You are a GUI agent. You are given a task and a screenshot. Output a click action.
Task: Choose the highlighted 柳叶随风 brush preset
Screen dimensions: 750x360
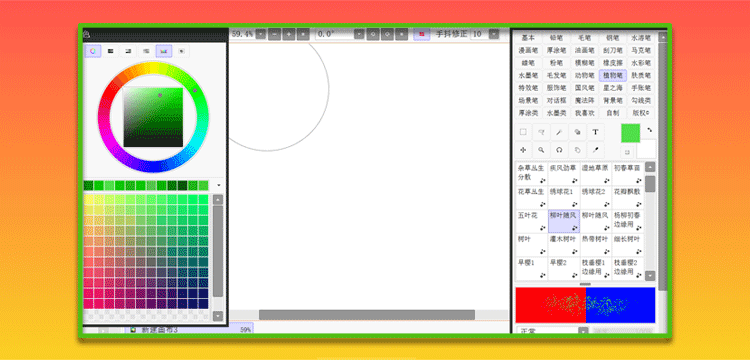click(x=564, y=221)
